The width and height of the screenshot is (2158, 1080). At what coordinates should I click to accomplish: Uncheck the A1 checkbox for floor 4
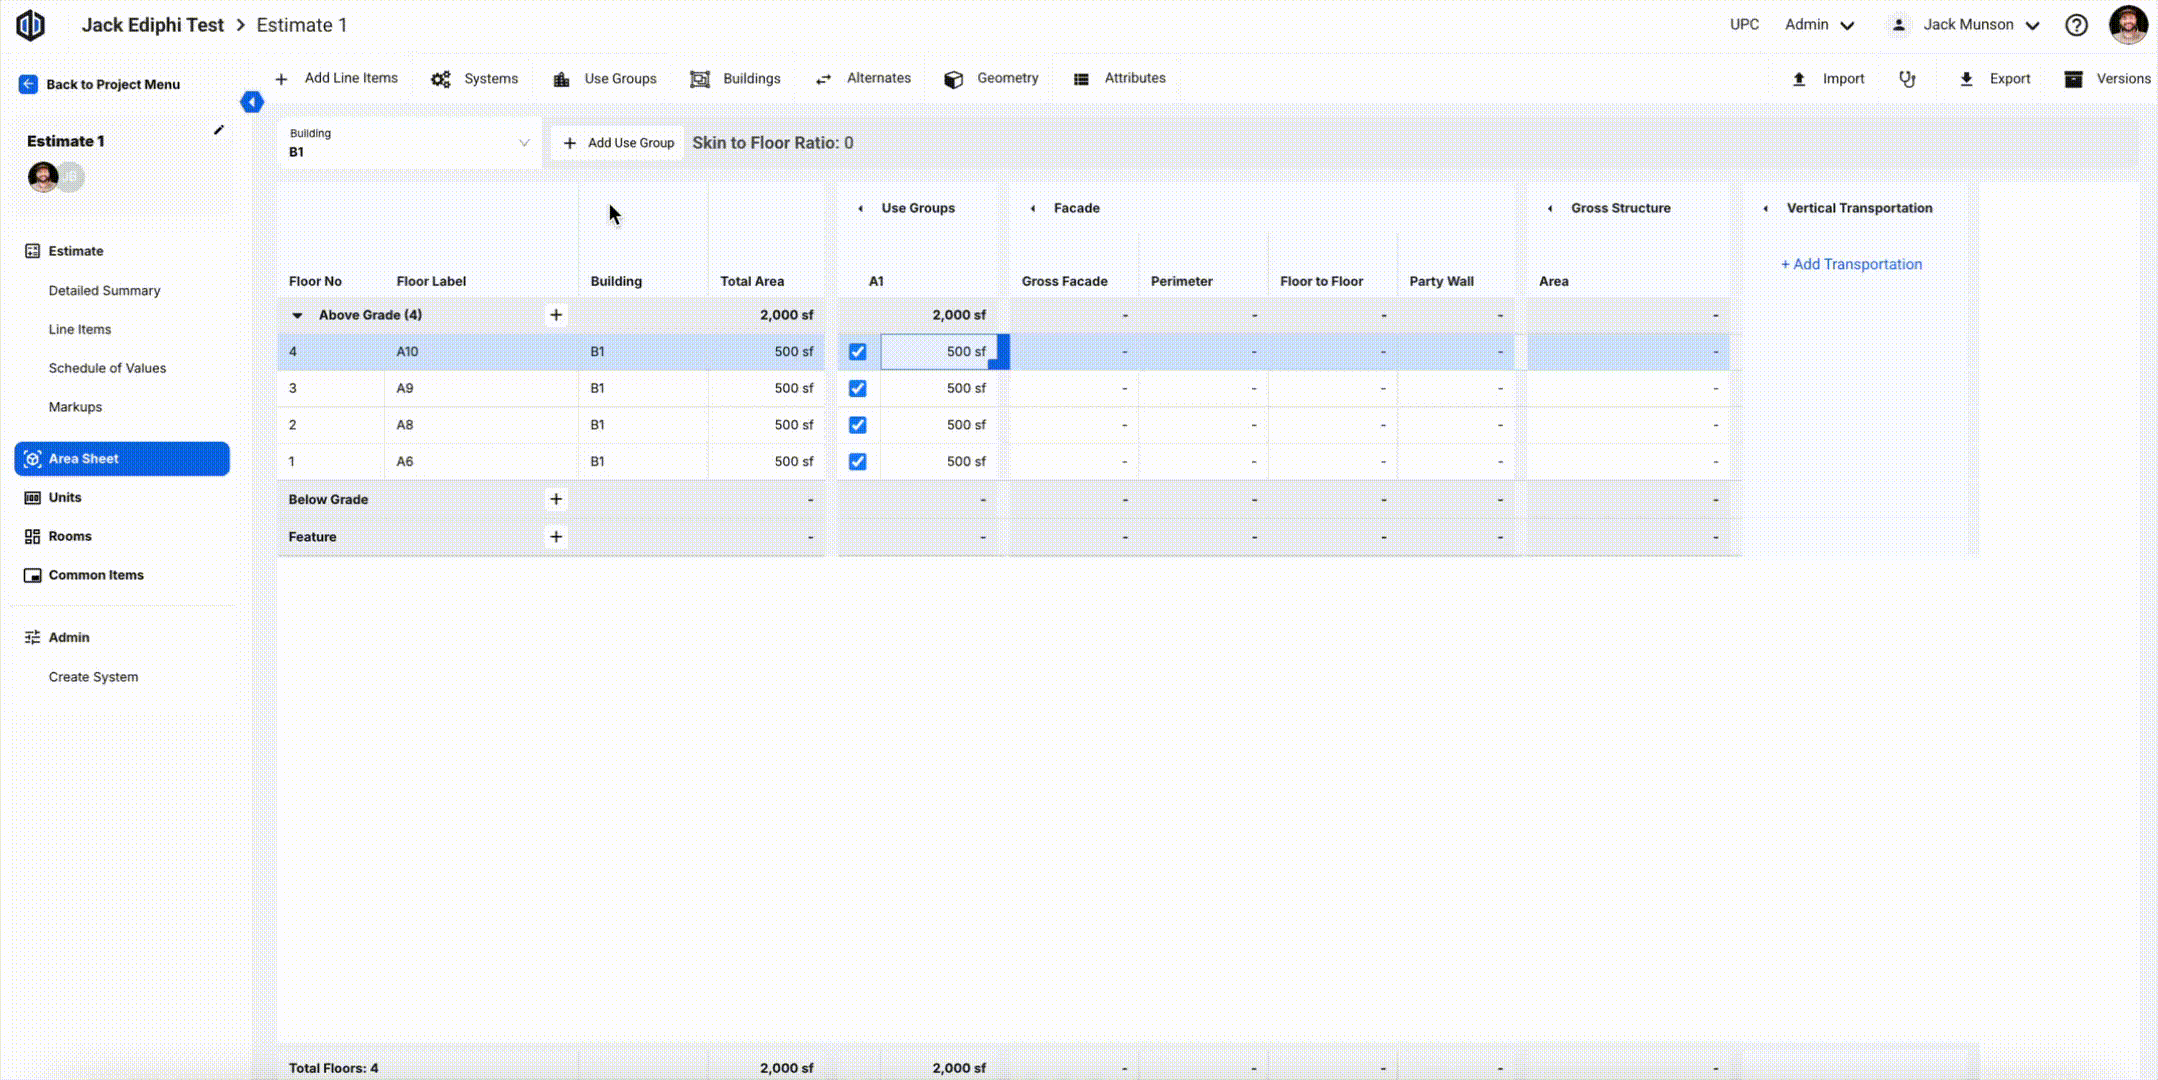[857, 352]
